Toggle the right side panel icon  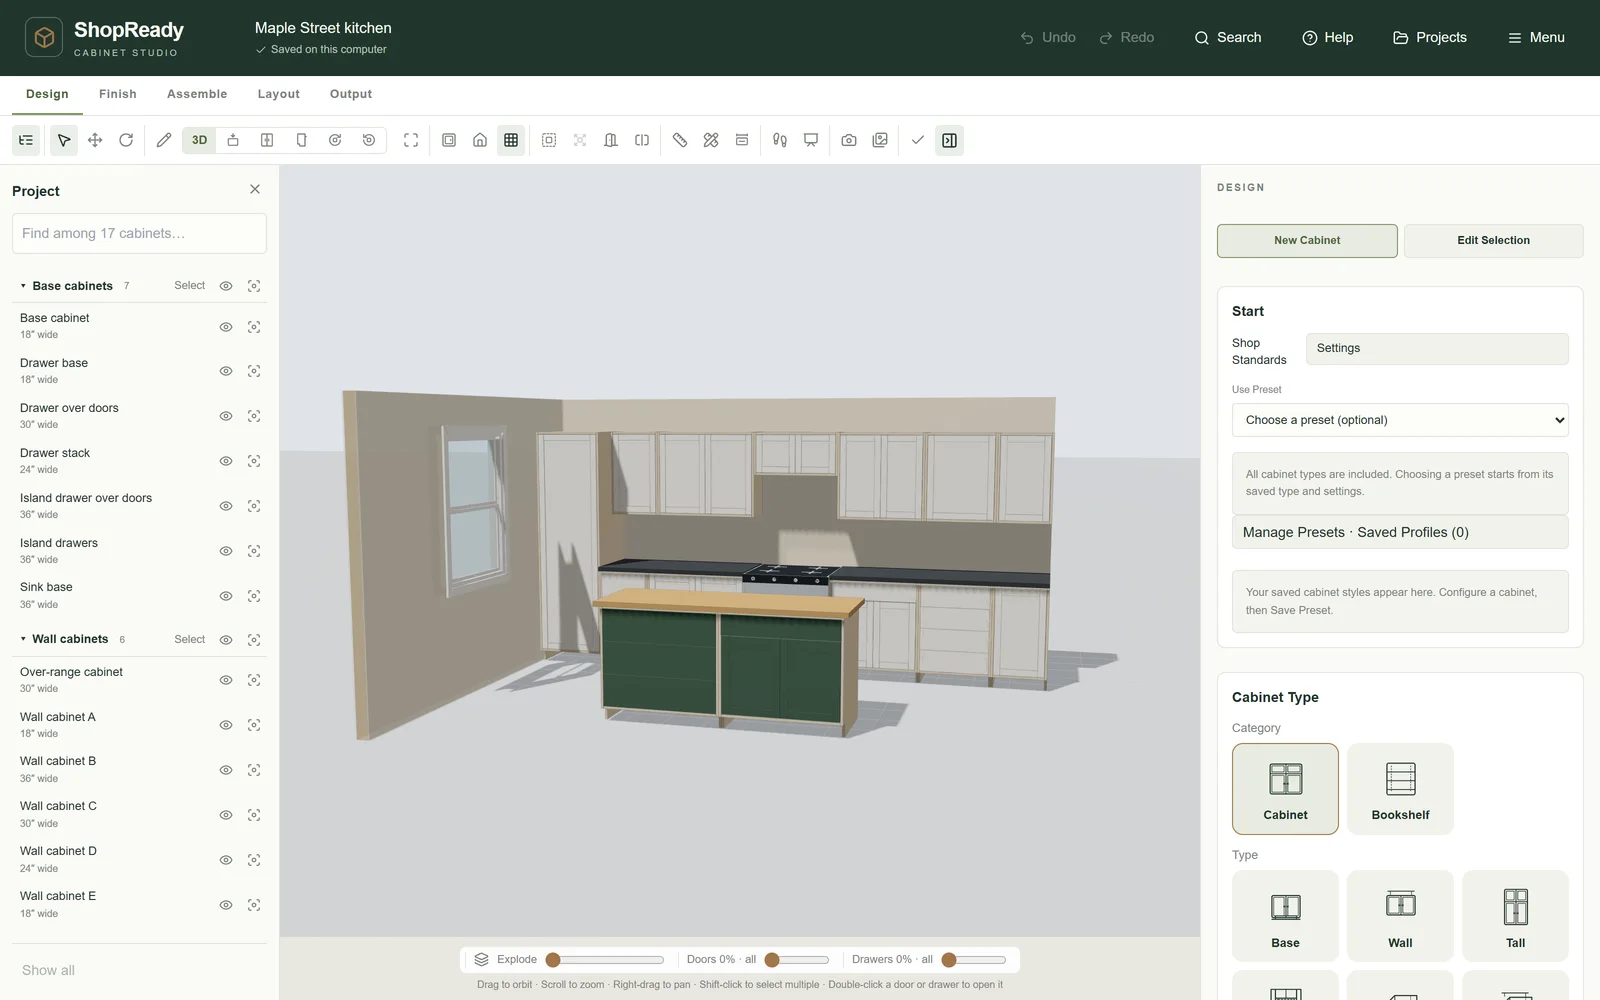point(949,140)
